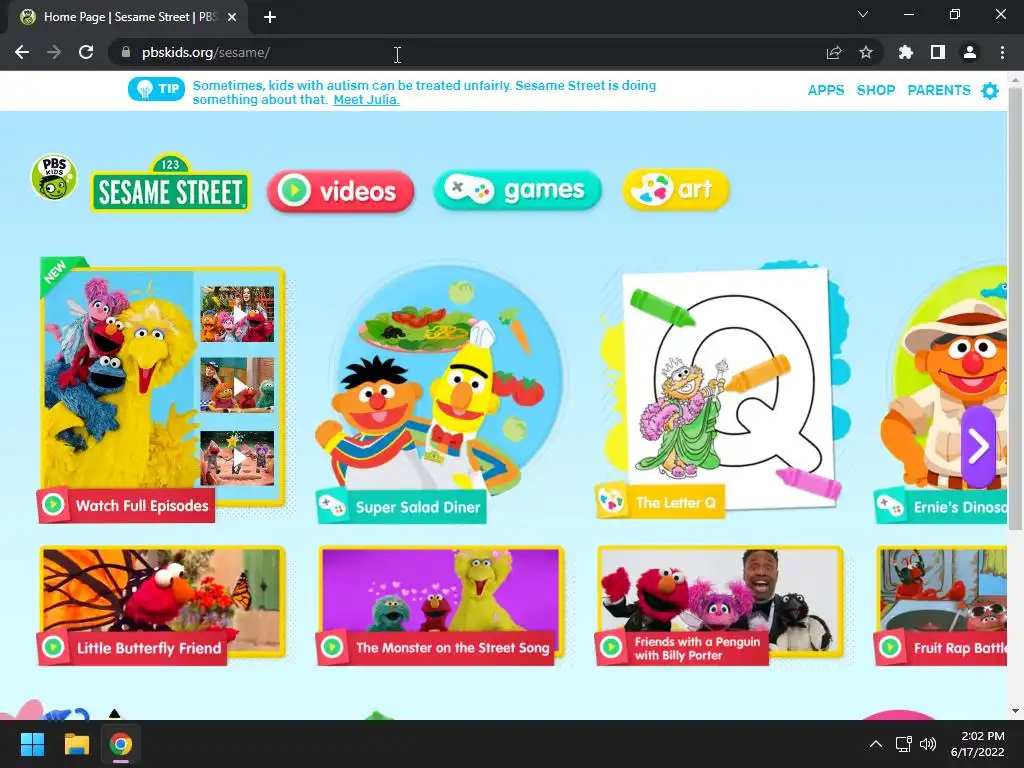1024x768 pixels.
Task: Open the Super Salad Diner game
Action: 439,392
